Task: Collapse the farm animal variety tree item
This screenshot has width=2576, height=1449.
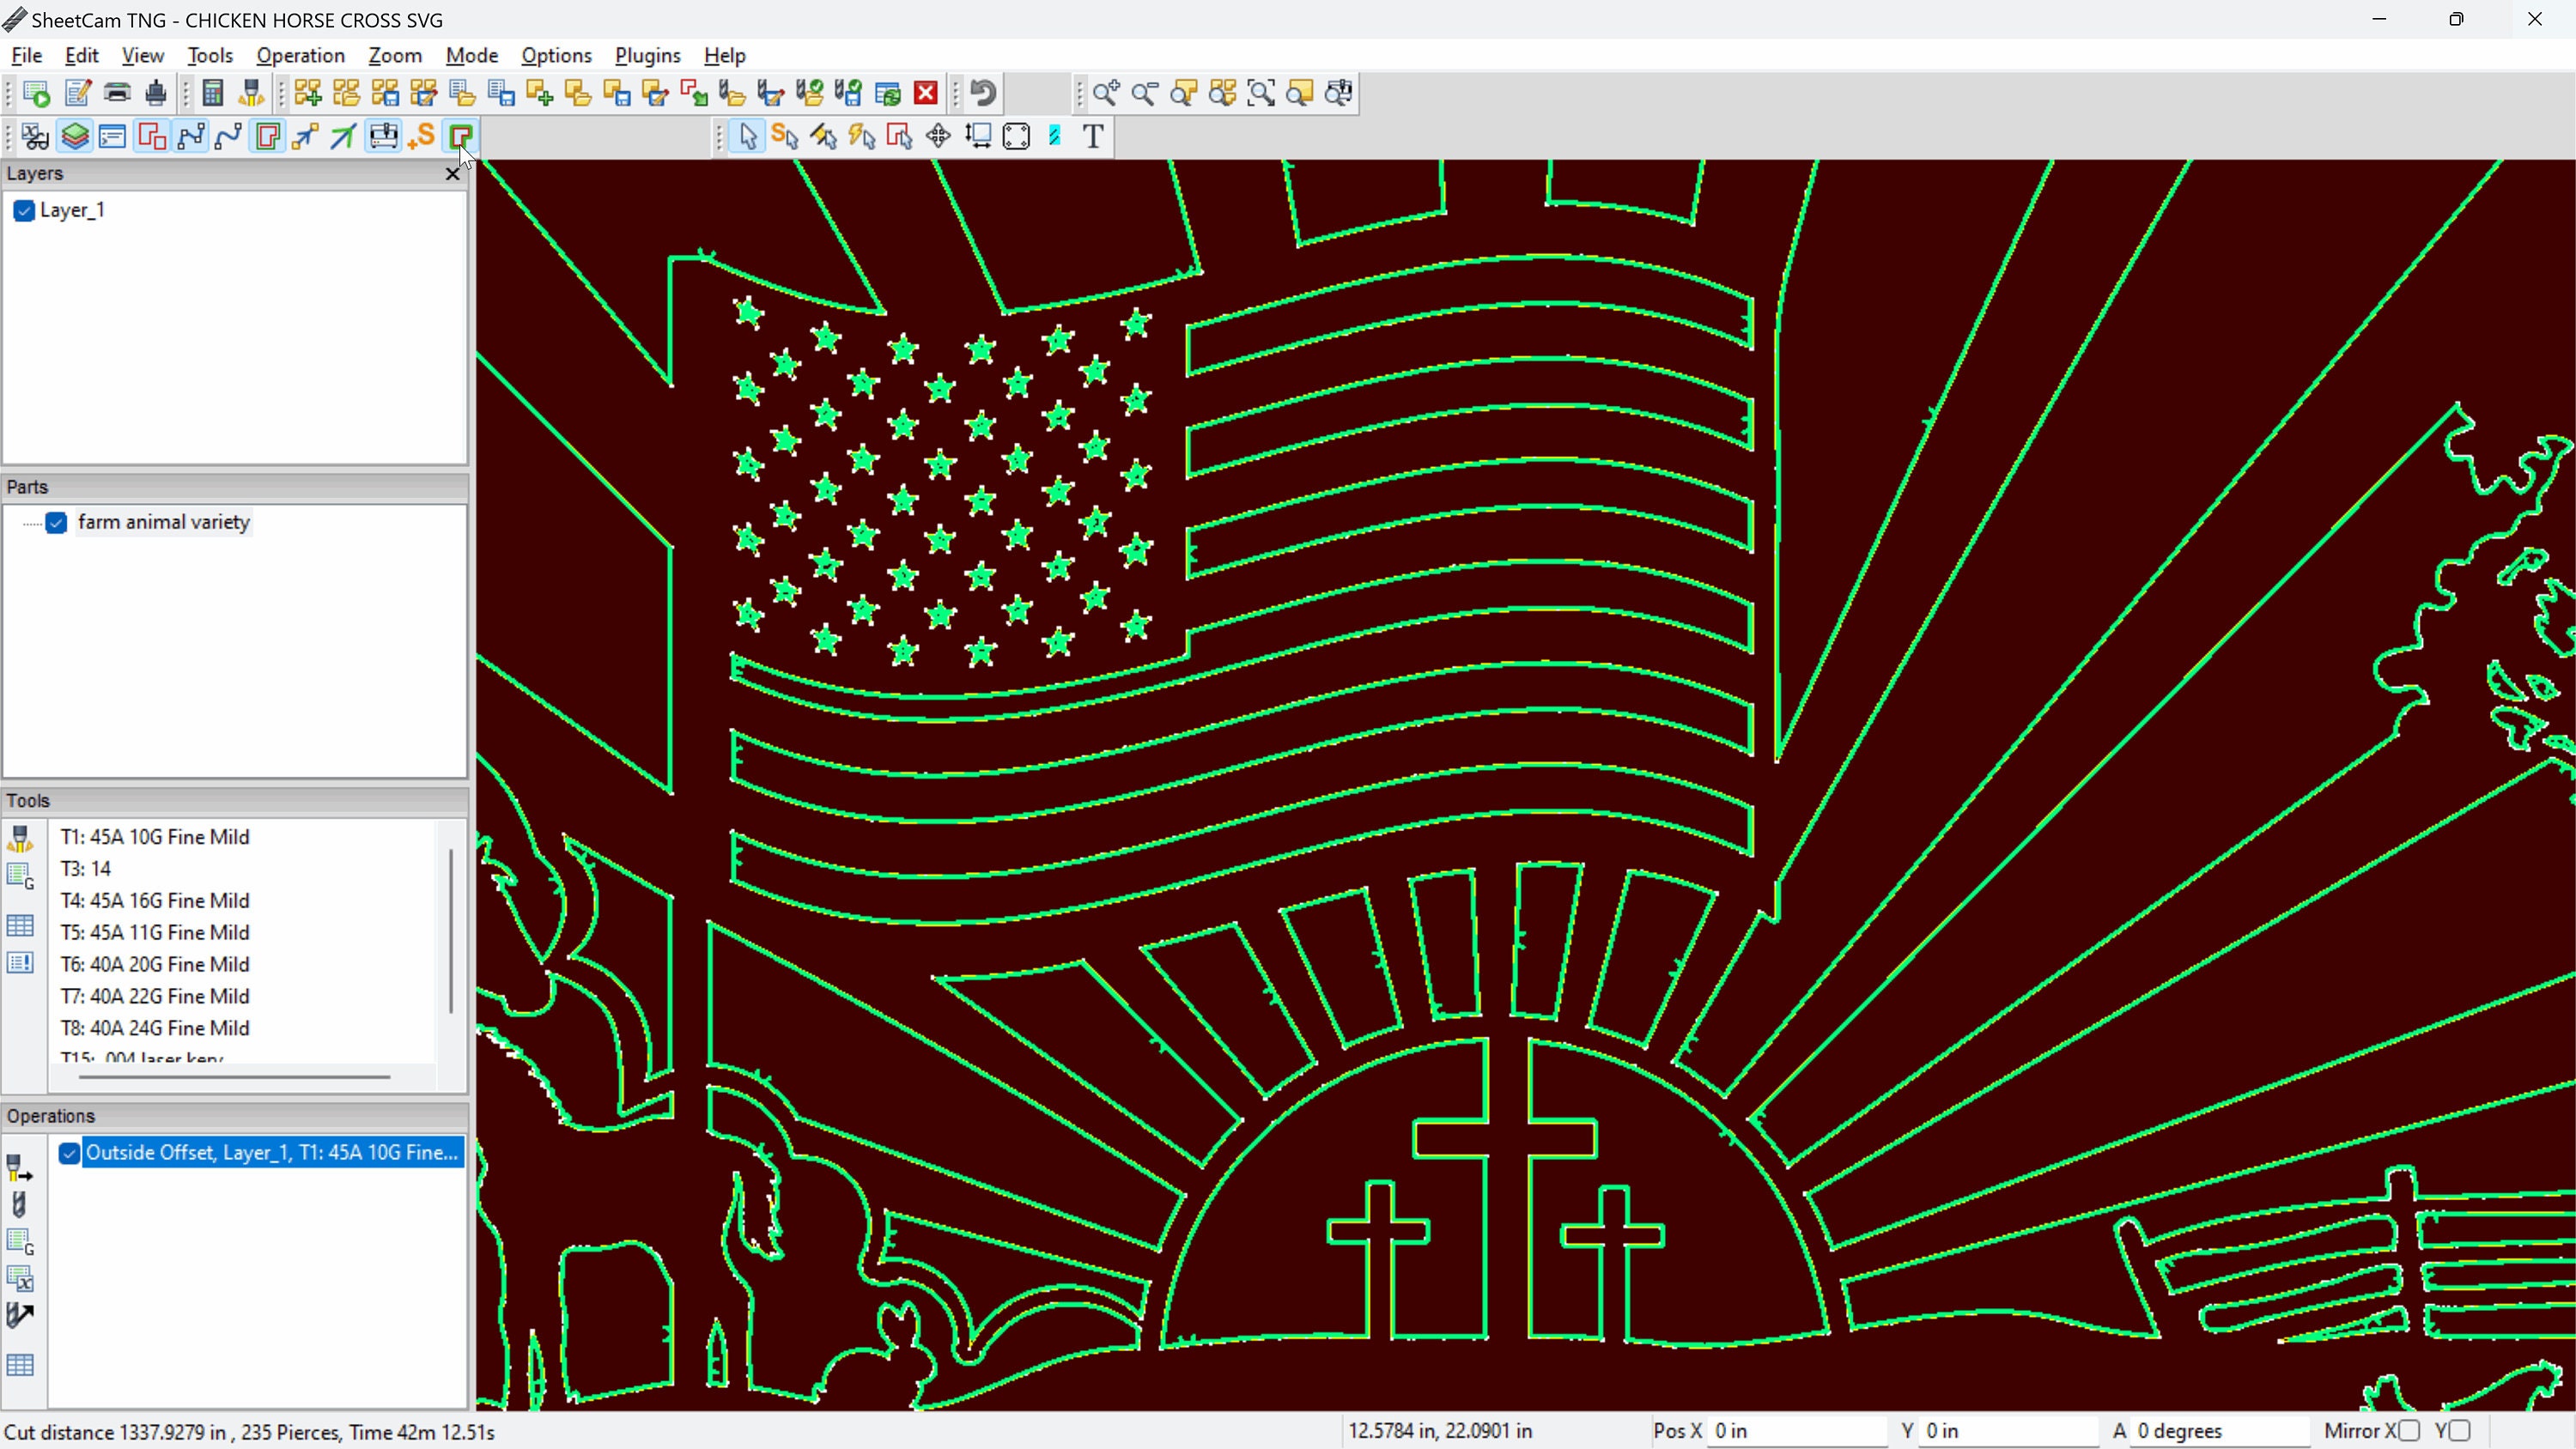Action: tap(28, 522)
